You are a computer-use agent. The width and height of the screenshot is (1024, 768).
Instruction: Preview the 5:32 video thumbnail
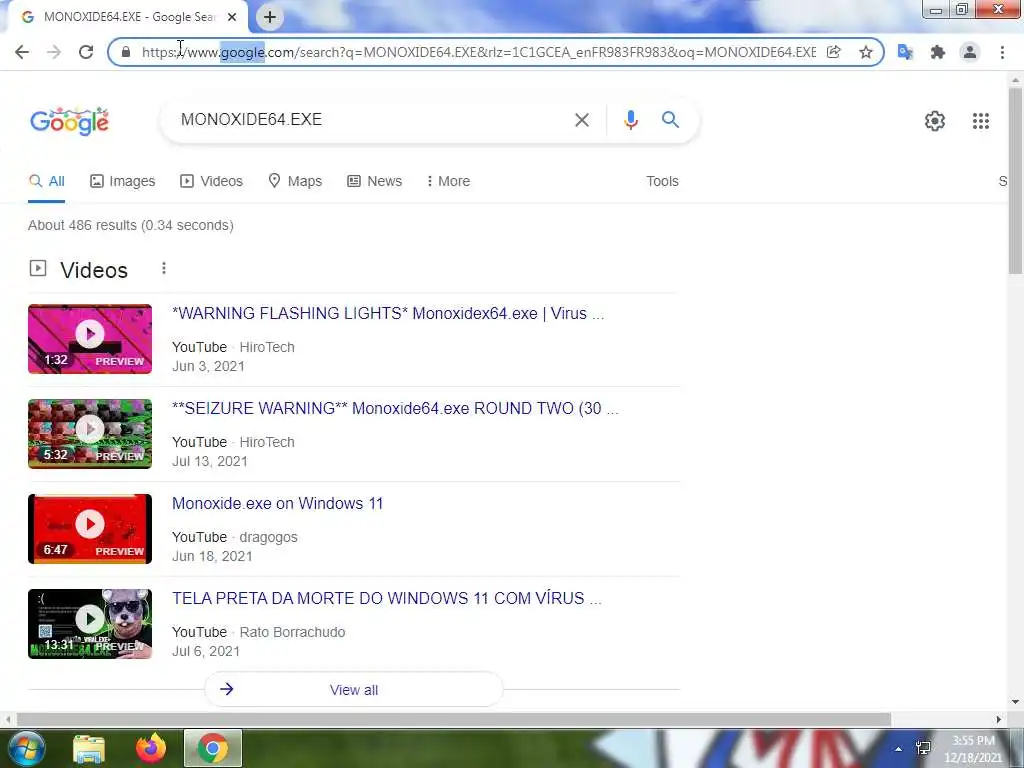coord(90,434)
